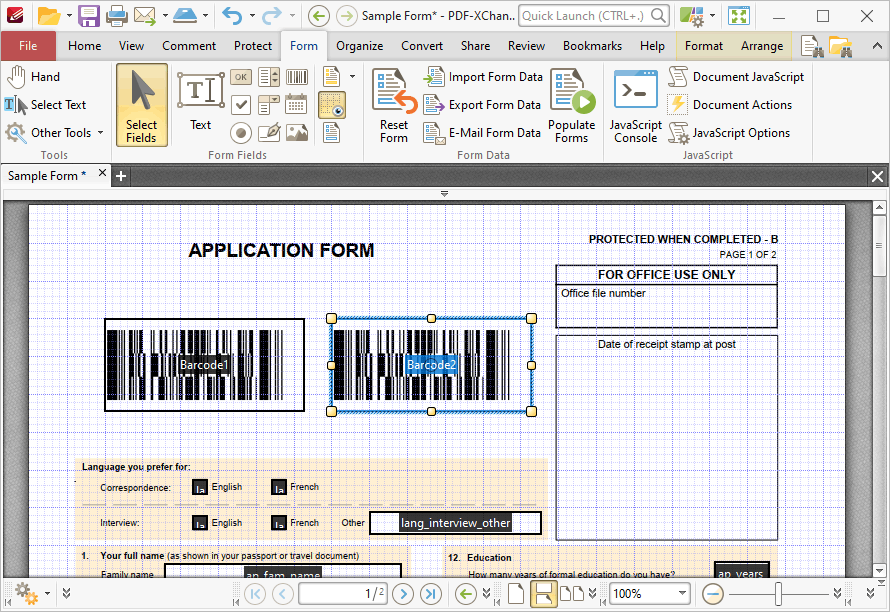This screenshot has height=612, width=890.
Task: Go to previous view green arrow
Action: coord(465,594)
